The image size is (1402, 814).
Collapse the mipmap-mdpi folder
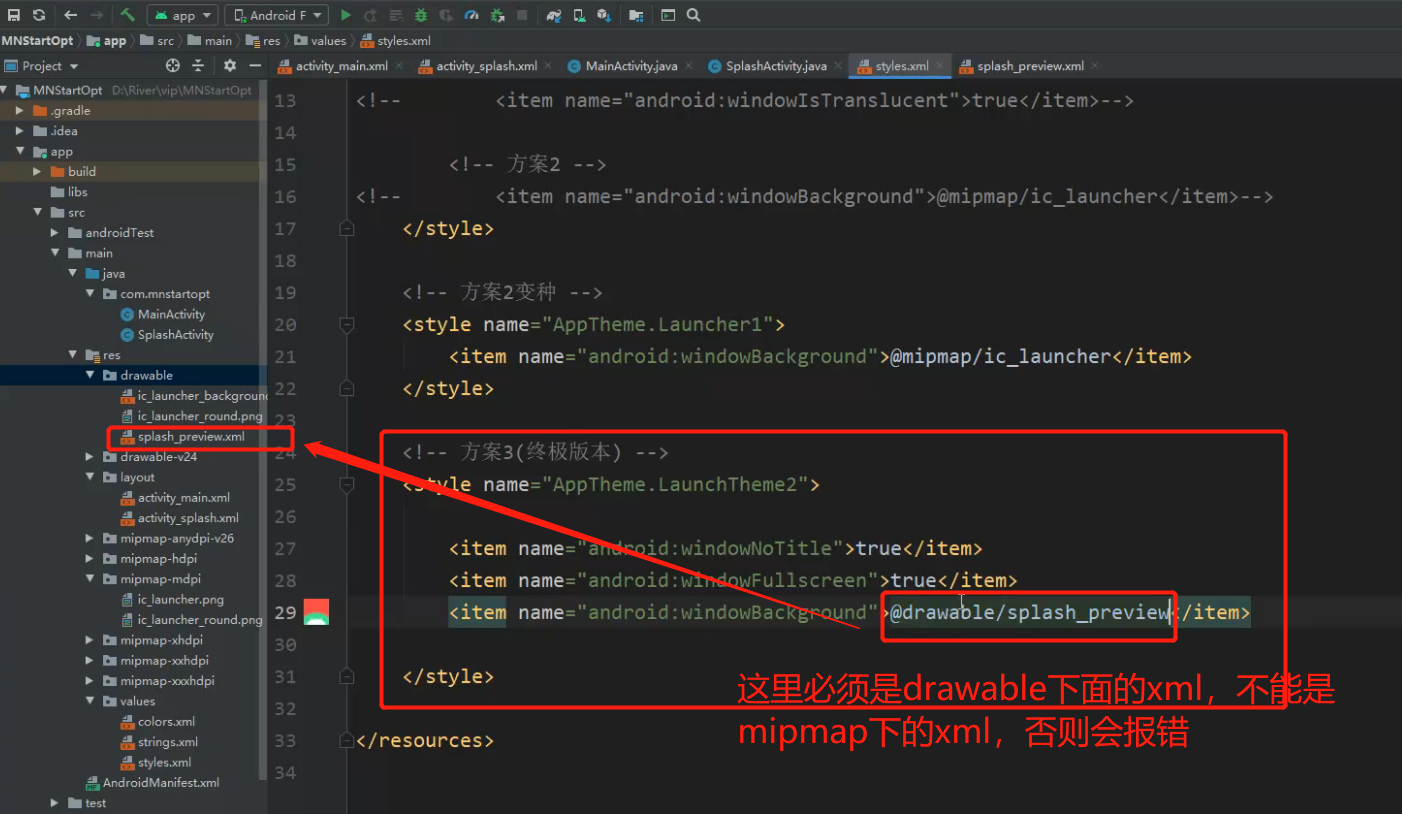click(91, 579)
